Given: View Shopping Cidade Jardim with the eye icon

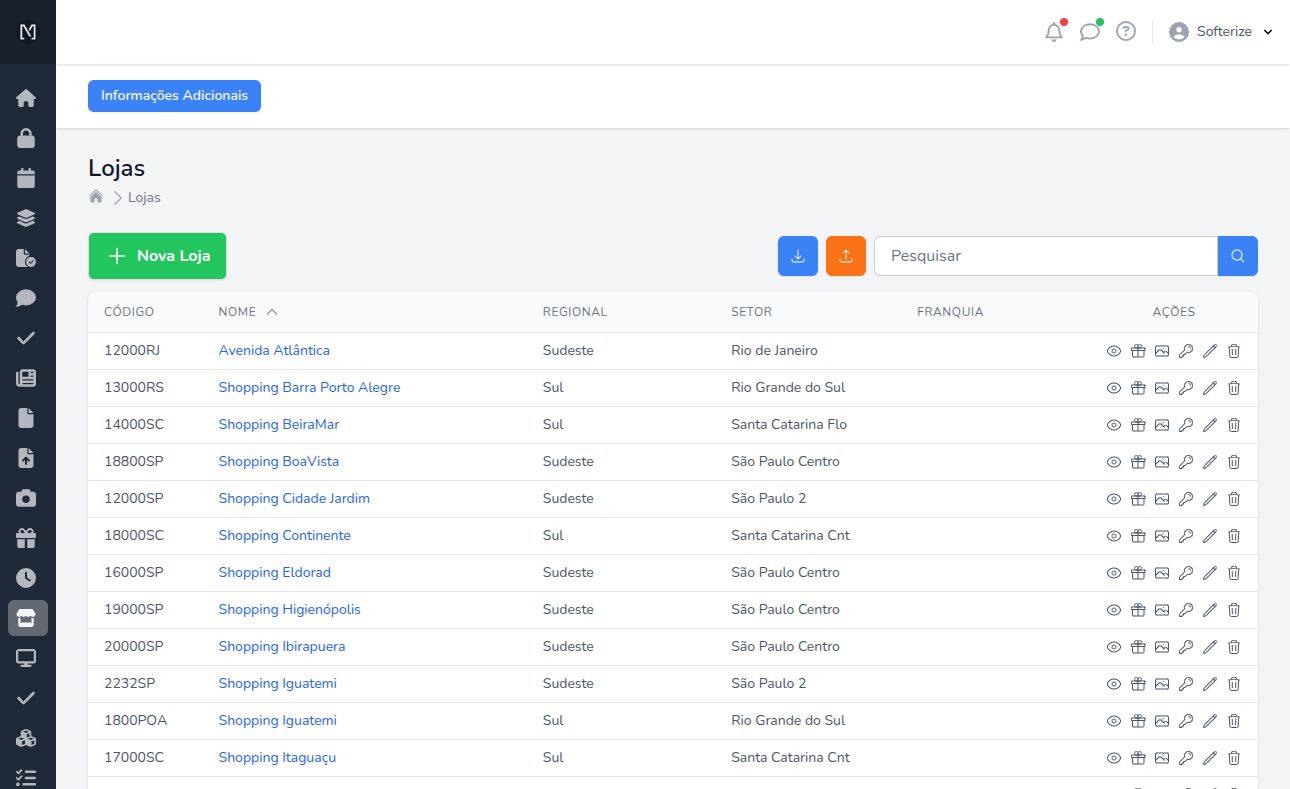Looking at the screenshot, I should coord(1113,498).
